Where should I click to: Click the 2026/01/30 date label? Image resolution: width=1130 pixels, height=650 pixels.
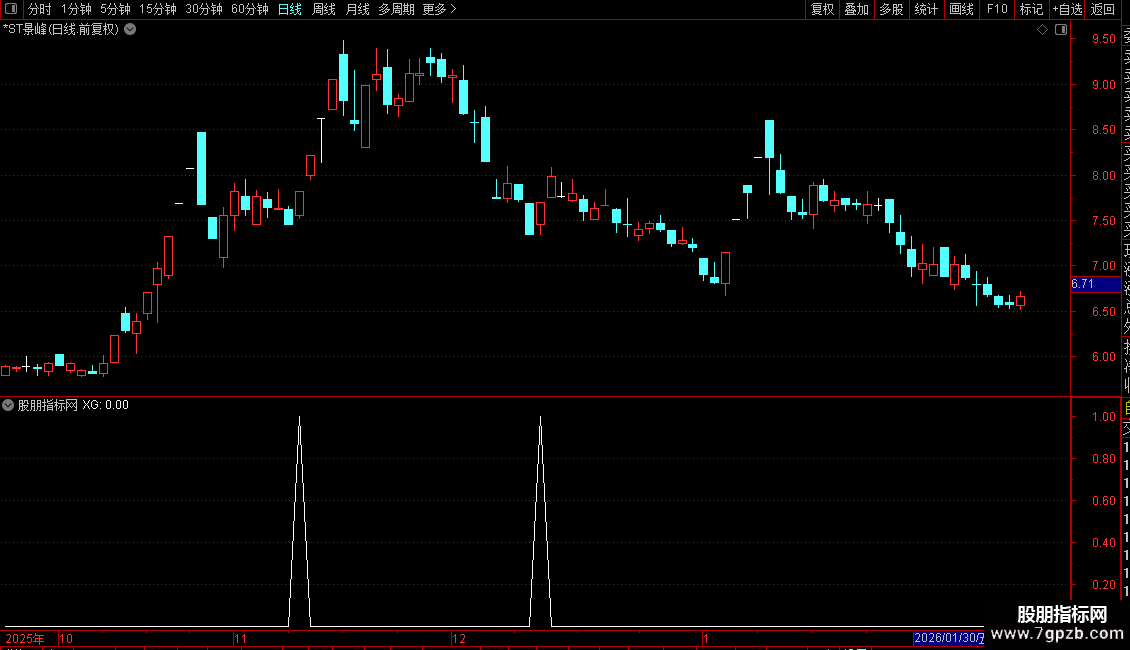click(948, 638)
